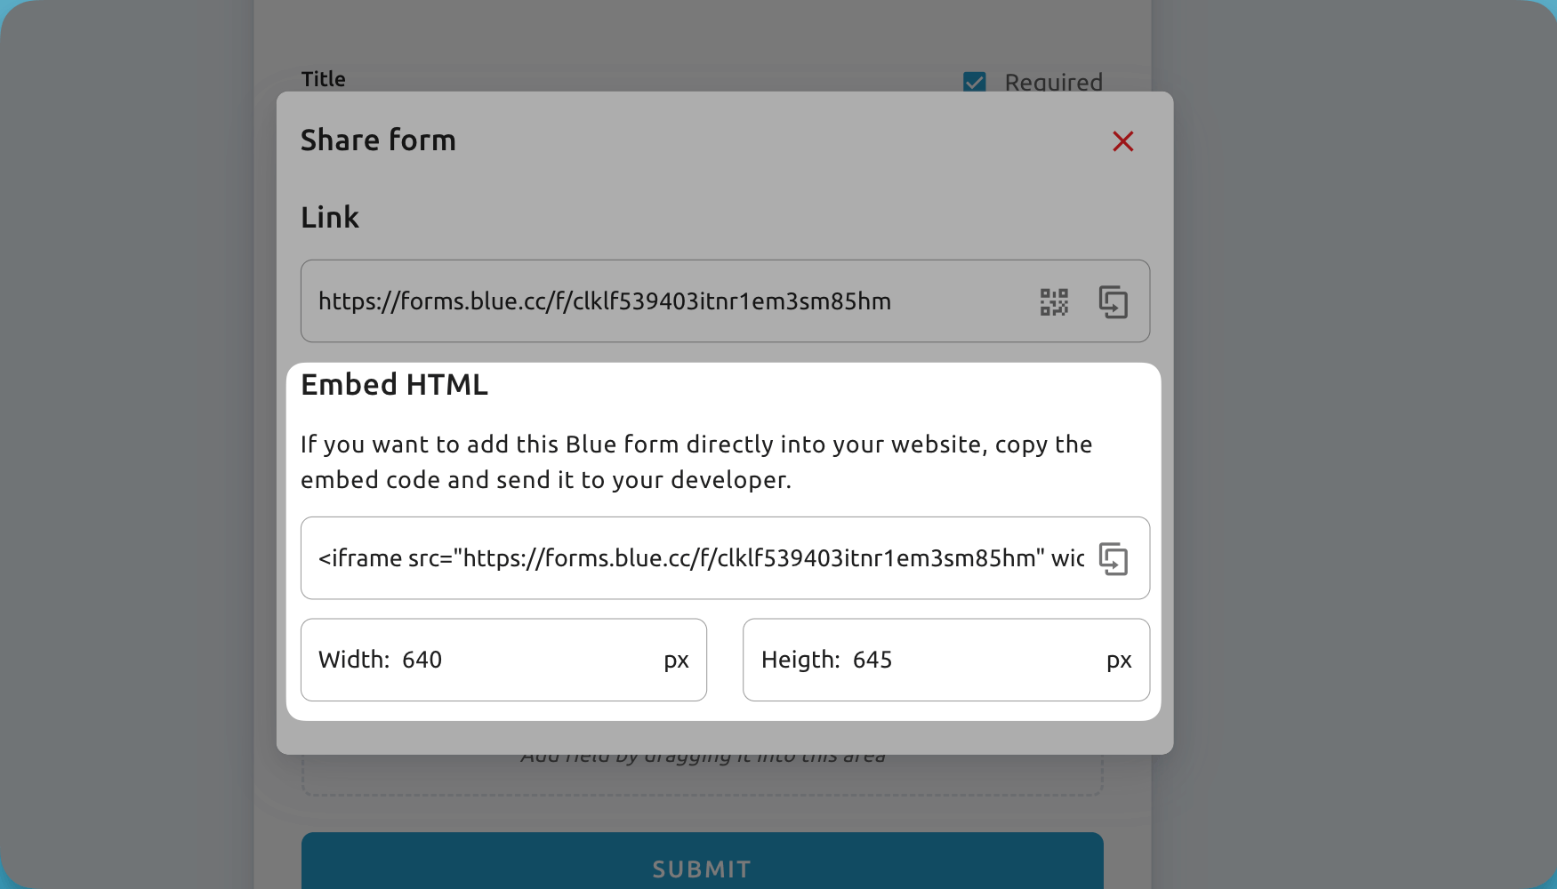This screenshot has height=889, width=1557.
Task: Click the Link section heading
Action: click(329, 217)
